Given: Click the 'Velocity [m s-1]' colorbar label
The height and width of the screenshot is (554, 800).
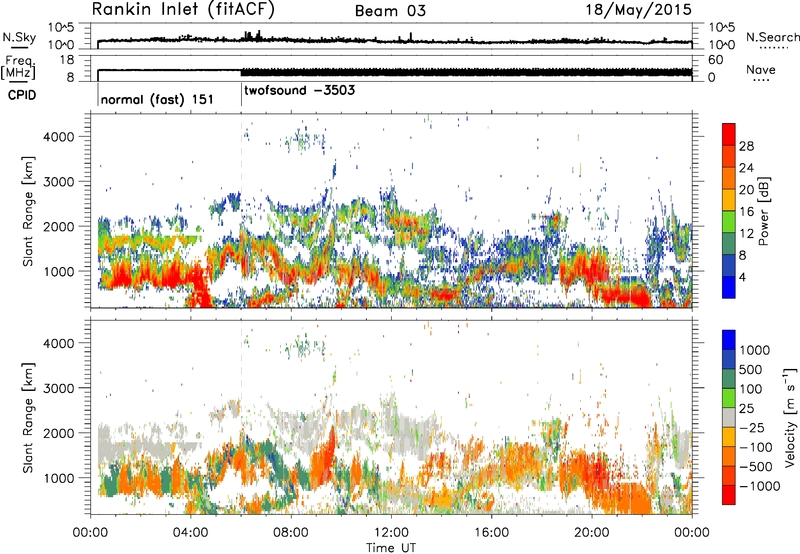Looking at the screenshot, I should (790, 417).
